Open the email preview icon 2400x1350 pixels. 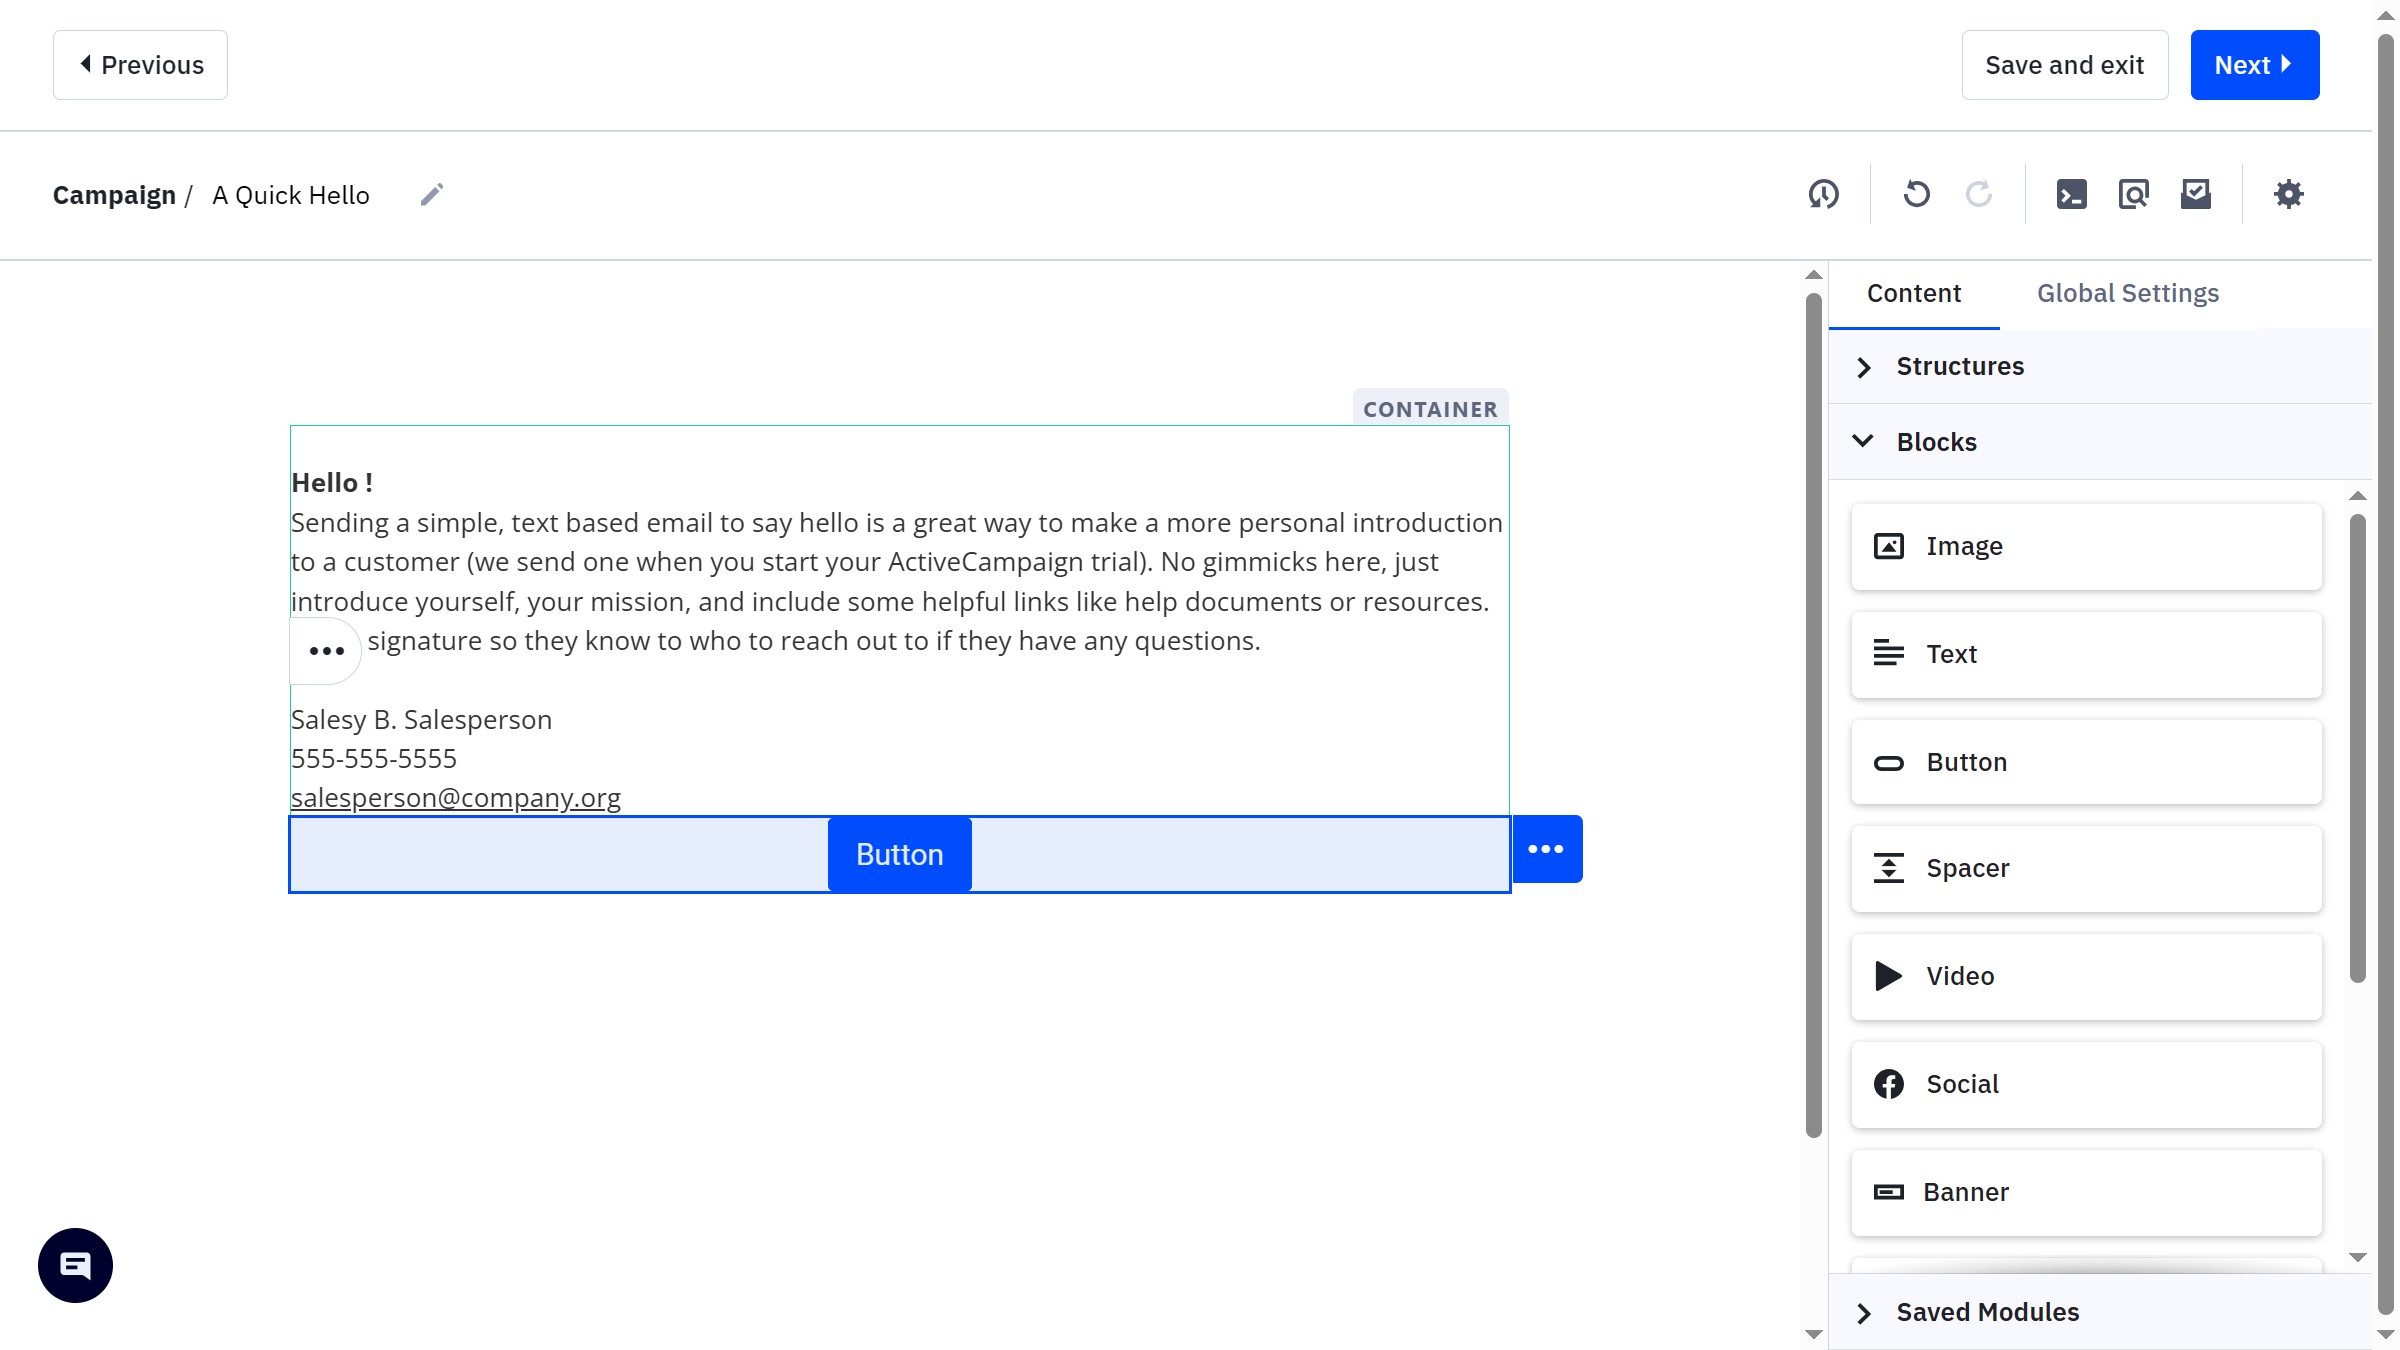2133,194
